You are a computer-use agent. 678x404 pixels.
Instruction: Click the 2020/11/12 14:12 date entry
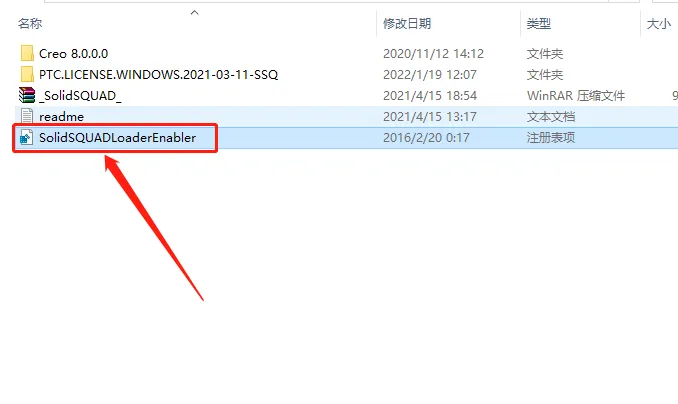tap(433, 54)
